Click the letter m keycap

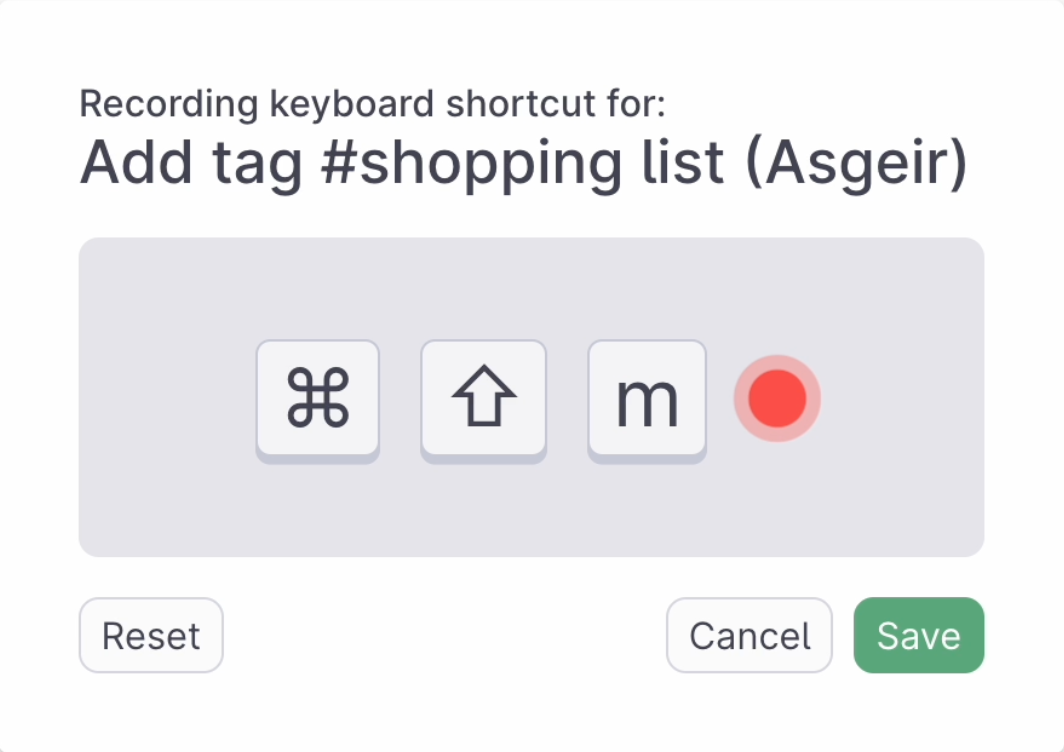pyautogui.click(x=647, y=400)
